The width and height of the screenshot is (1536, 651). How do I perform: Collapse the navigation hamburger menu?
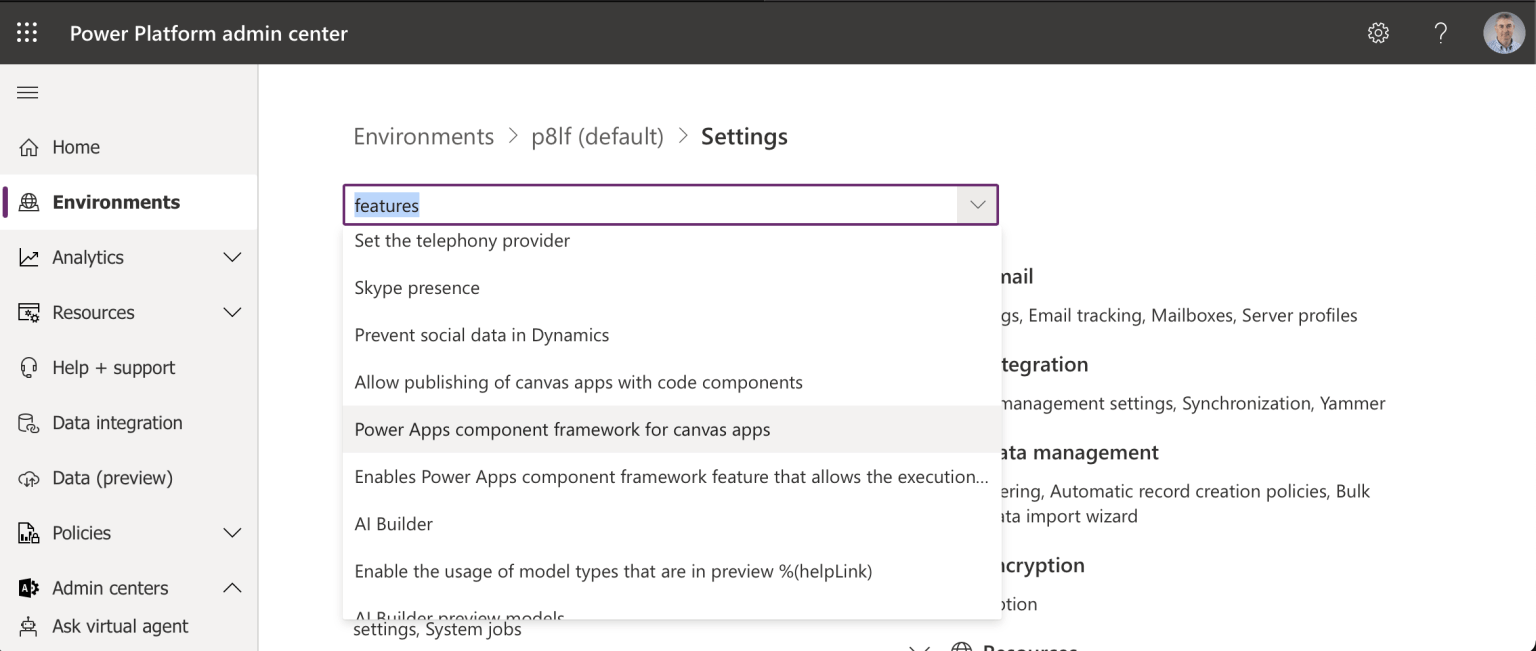27,93
